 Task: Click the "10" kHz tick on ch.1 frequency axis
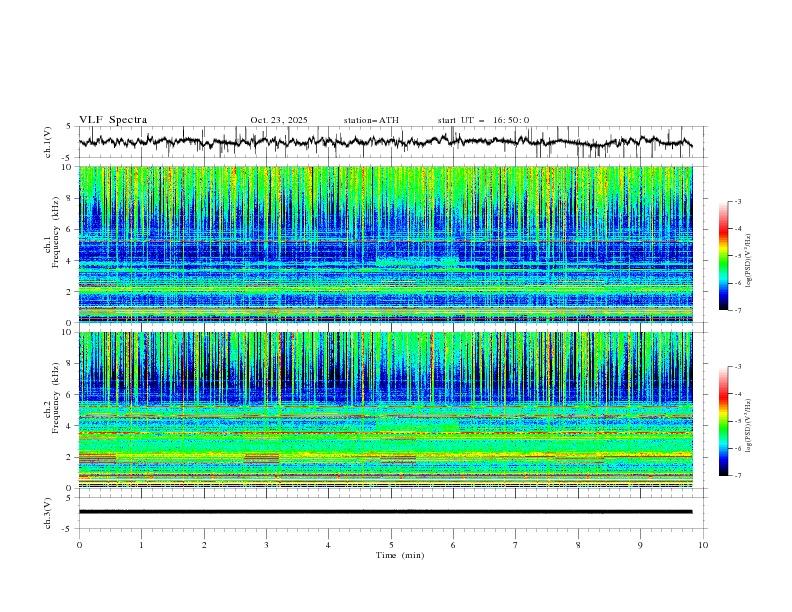click(x=69, y=167)
